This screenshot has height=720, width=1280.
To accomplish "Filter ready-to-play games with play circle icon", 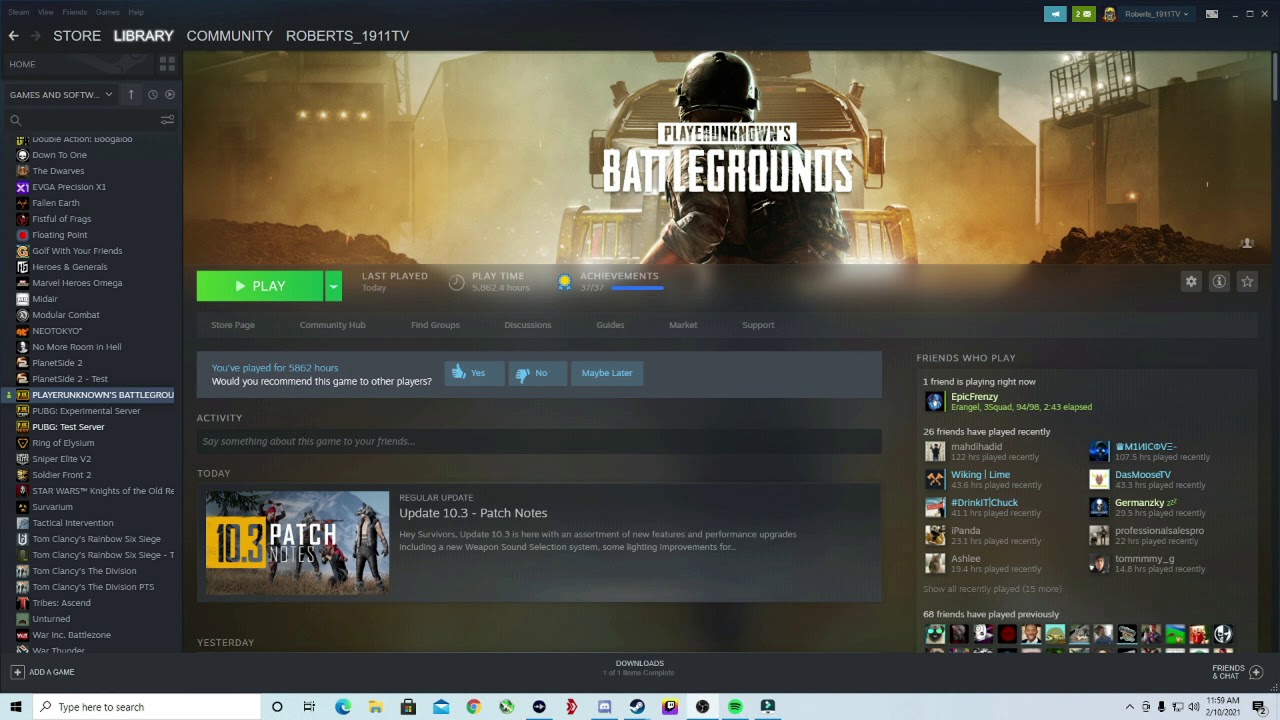I will [x=169, y=94].
